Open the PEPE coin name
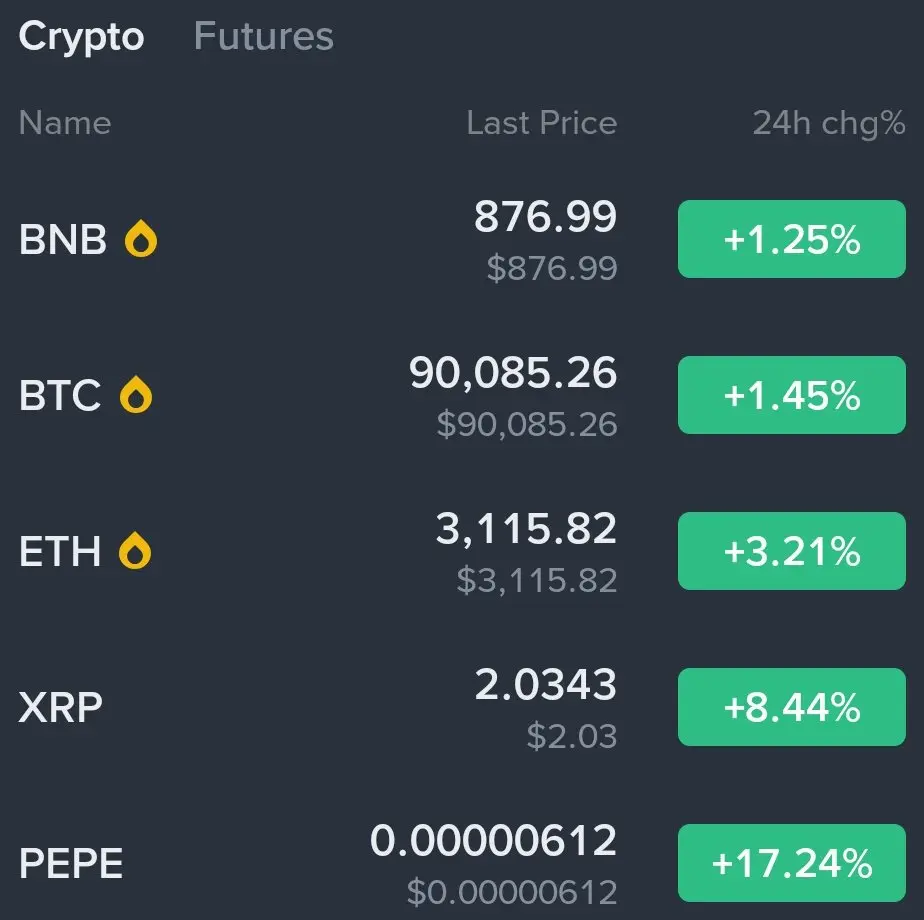Viewport: 924px width, 920px height. (71, 863)
